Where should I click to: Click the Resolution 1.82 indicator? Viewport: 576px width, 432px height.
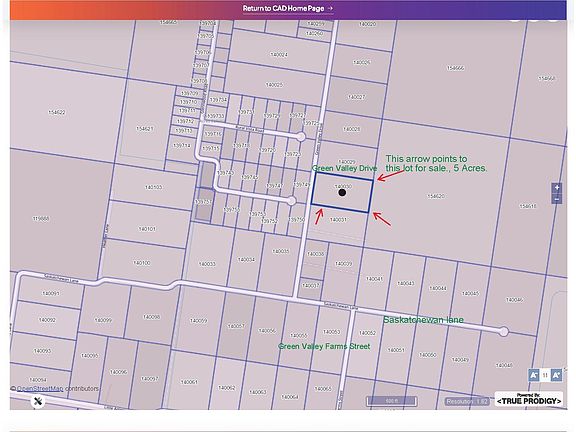click(x=467, y=402)
